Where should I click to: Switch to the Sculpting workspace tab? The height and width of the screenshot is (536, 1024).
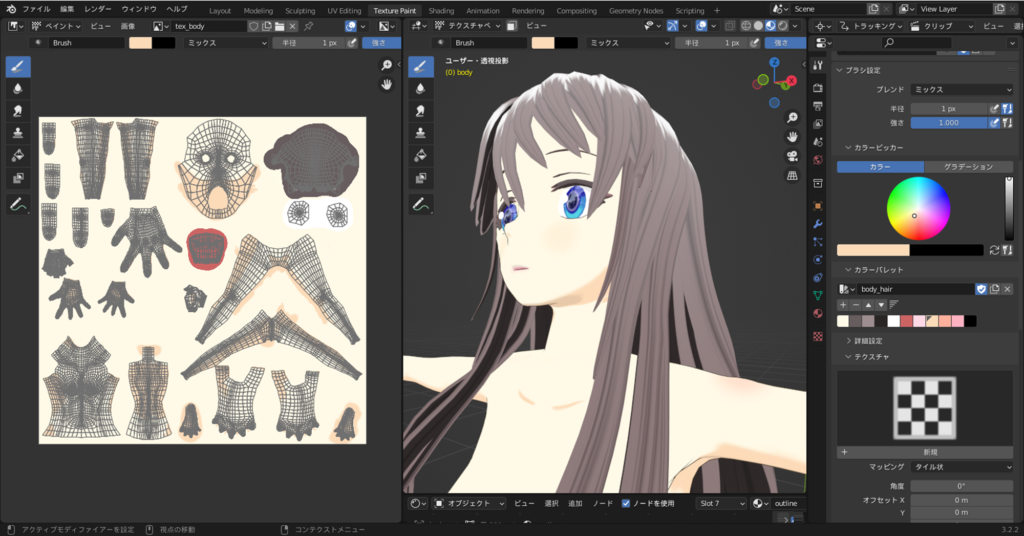pyautogui.click(x=300, y=10)
